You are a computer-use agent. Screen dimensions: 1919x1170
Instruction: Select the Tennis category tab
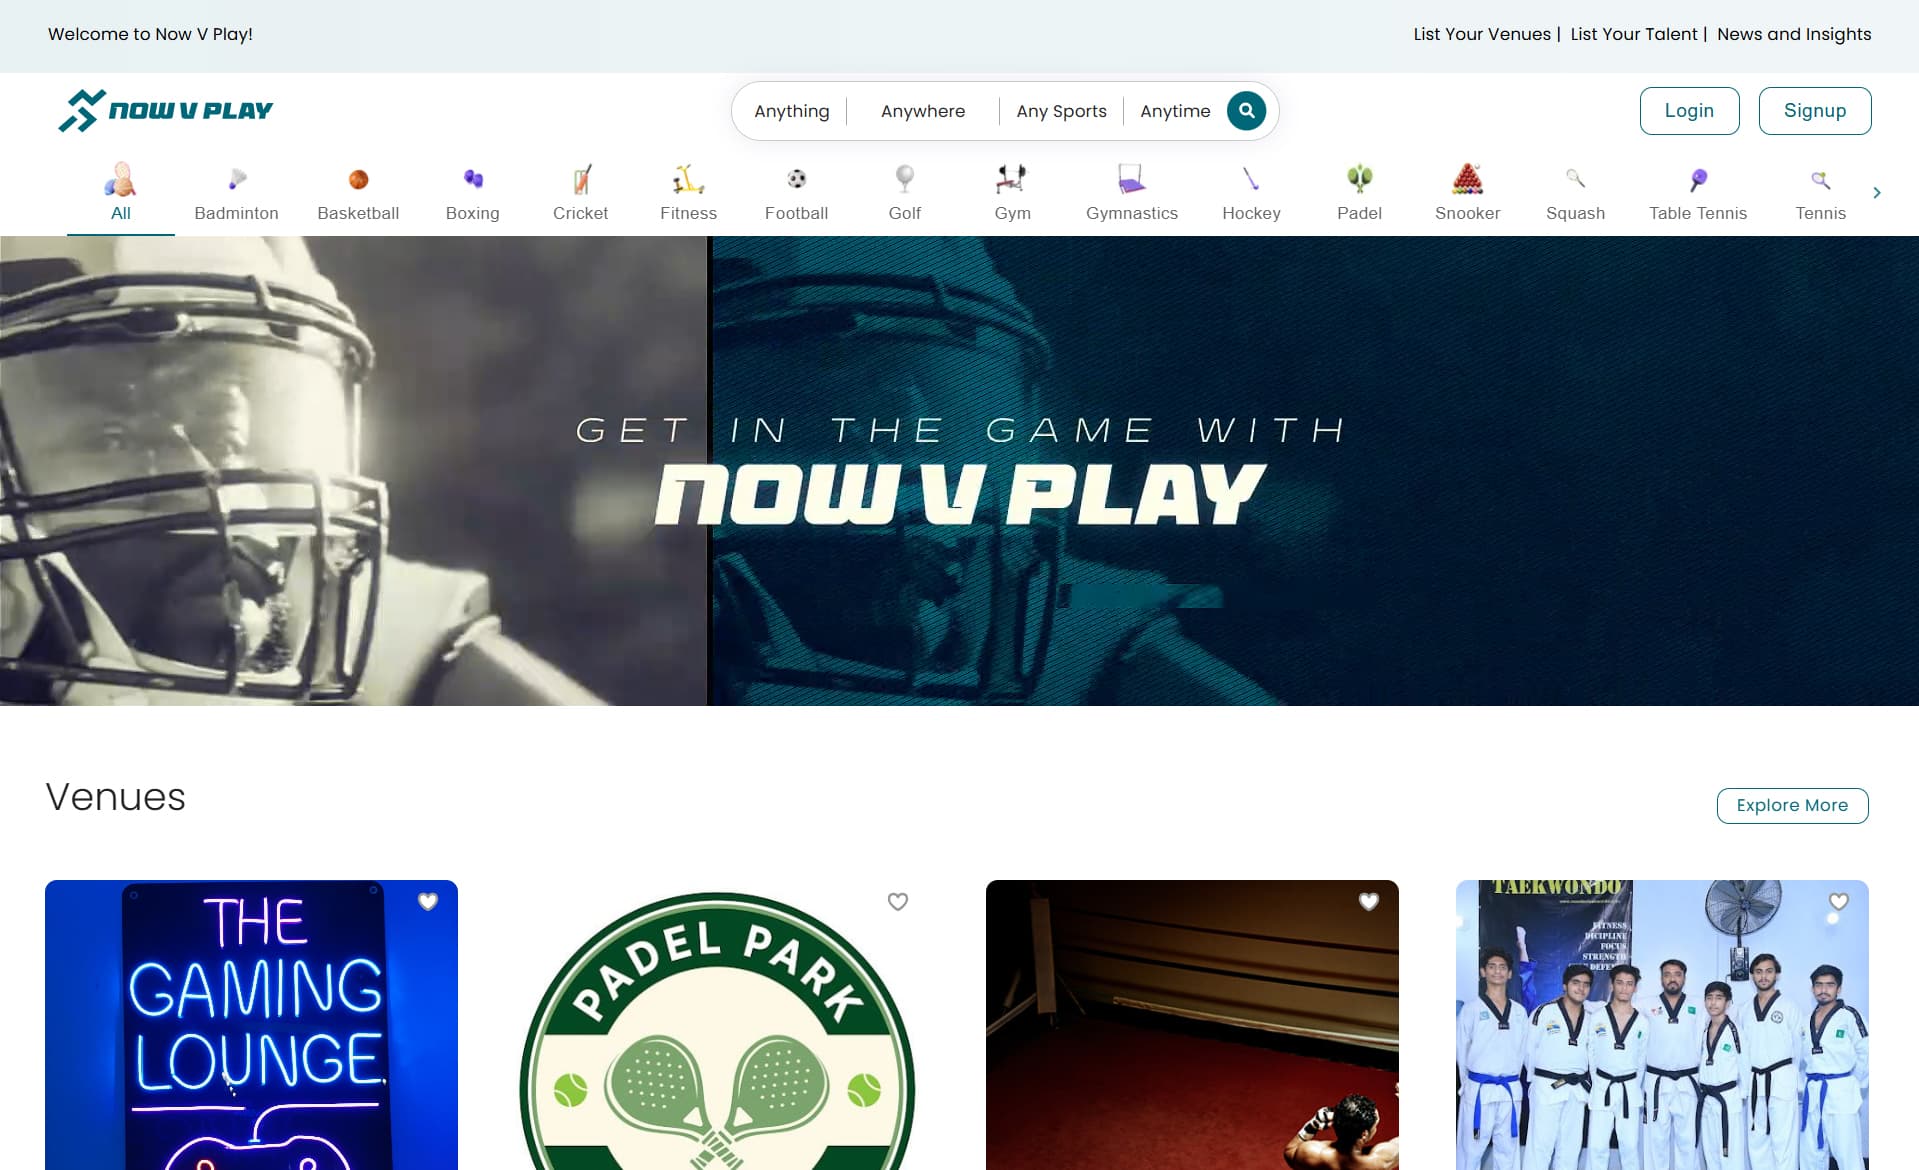coord(1820,193)
